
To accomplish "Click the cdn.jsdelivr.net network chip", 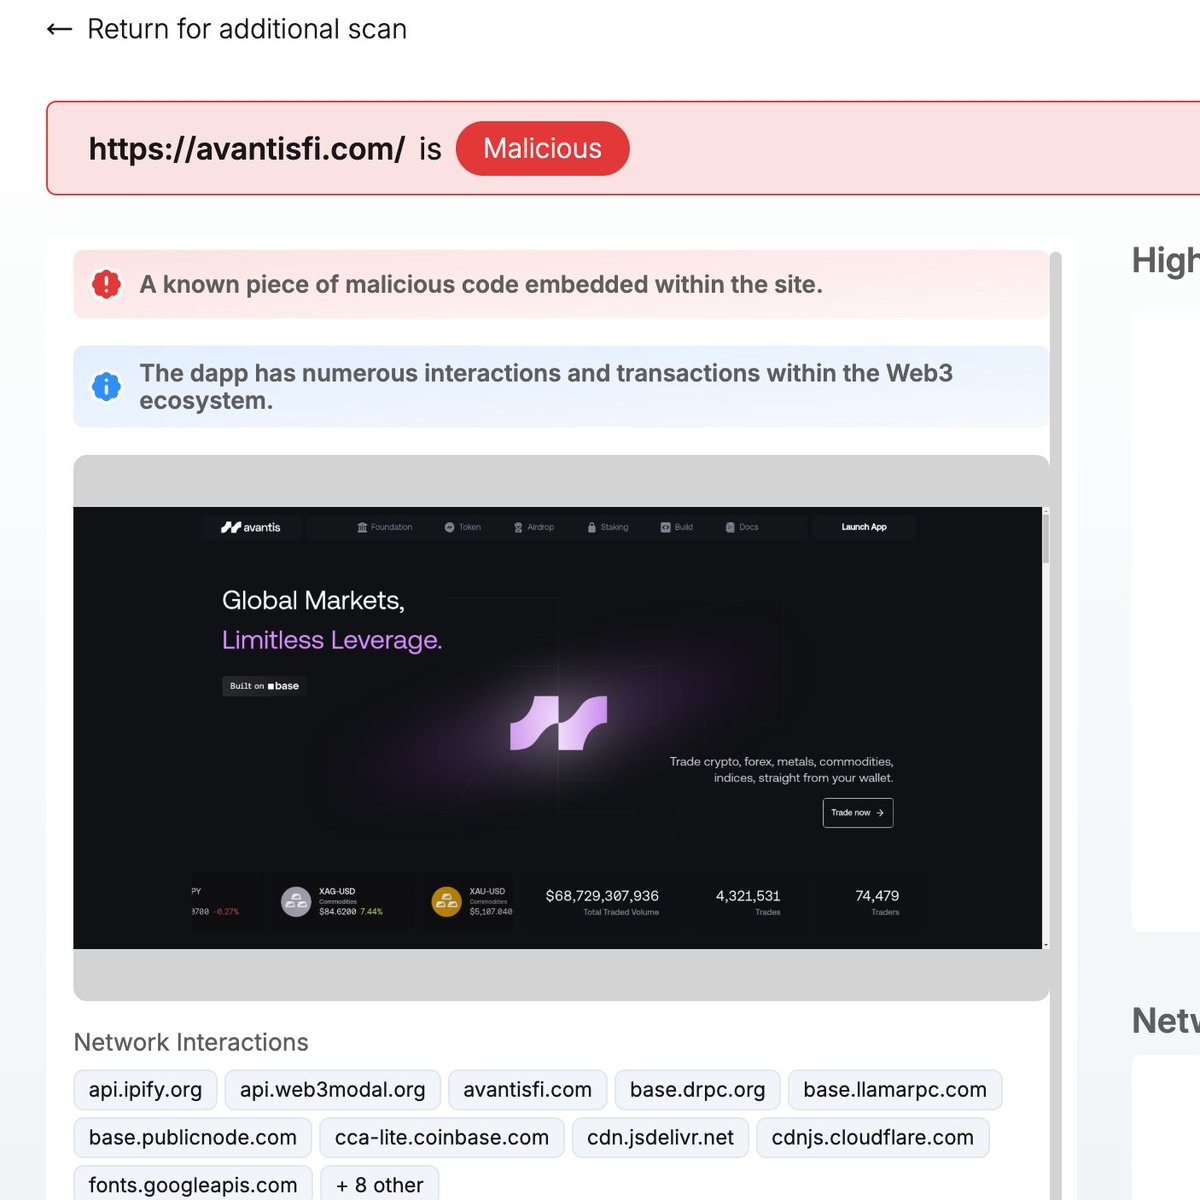I will tap(661, 1138).
